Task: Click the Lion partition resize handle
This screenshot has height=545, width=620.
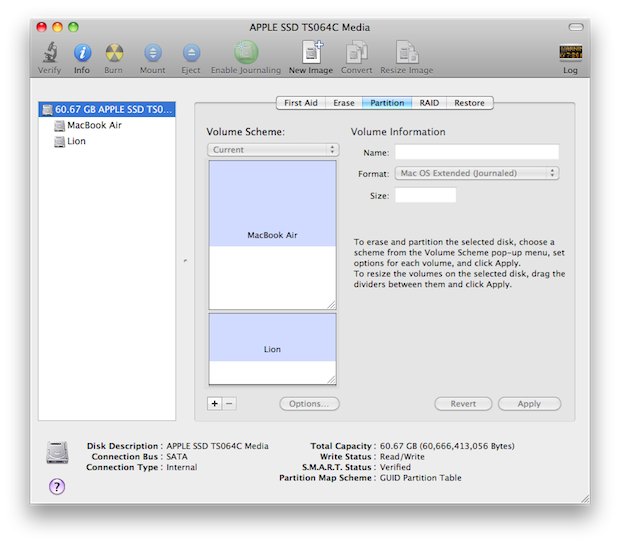Action: coord(331,379)
